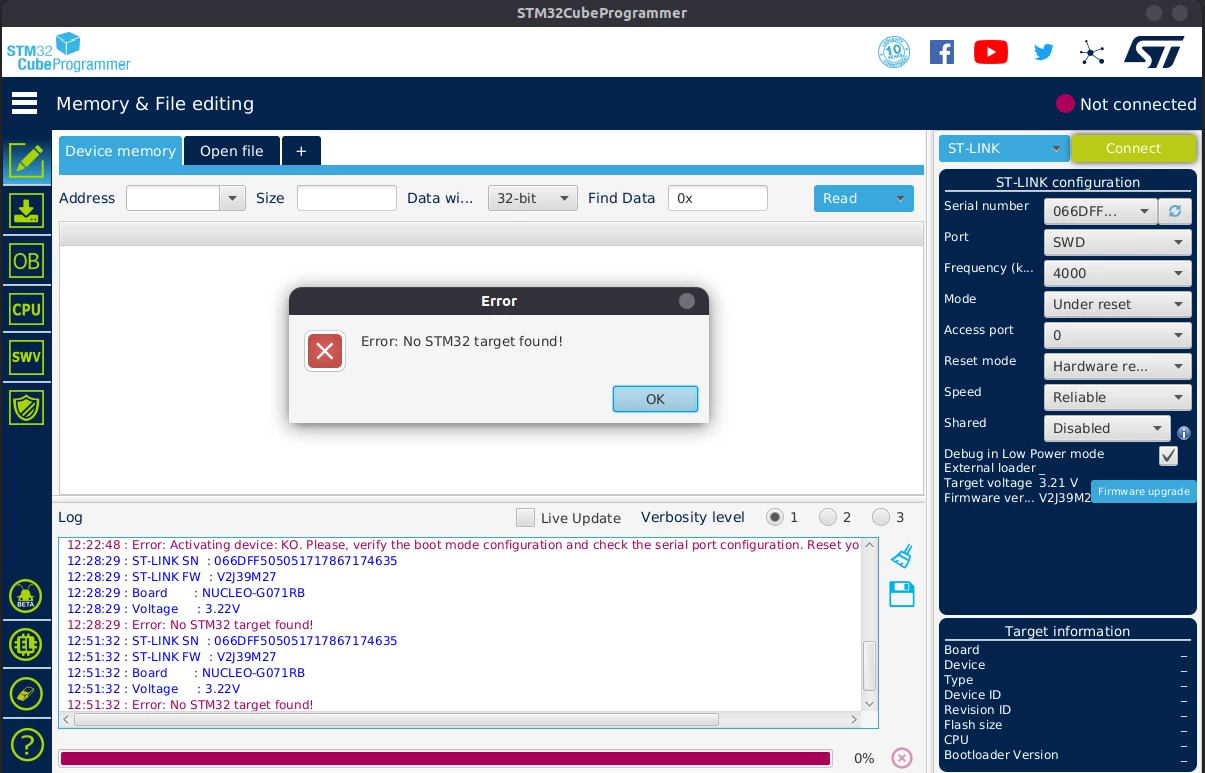Open SWV viewer sidebar icon
The height and width of the screenshot is (773, 1205).
[x=26, y=357]
